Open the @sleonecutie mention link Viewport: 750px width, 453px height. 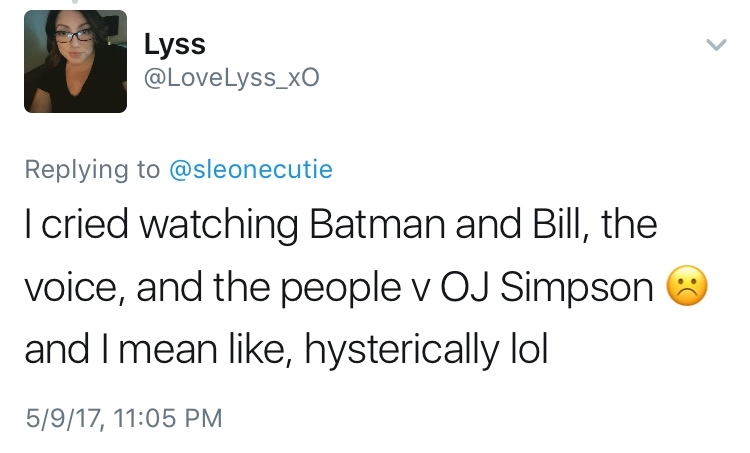tap(249, 170)
